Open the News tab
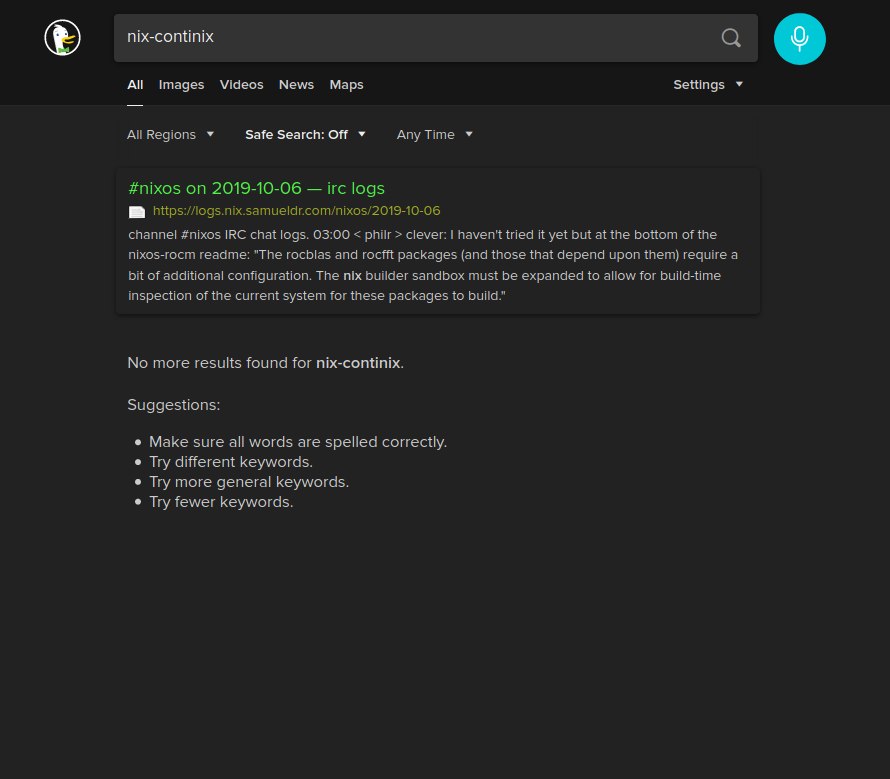Screen dimensions: 890x779 pyautogui.click(x=296, y=85)
